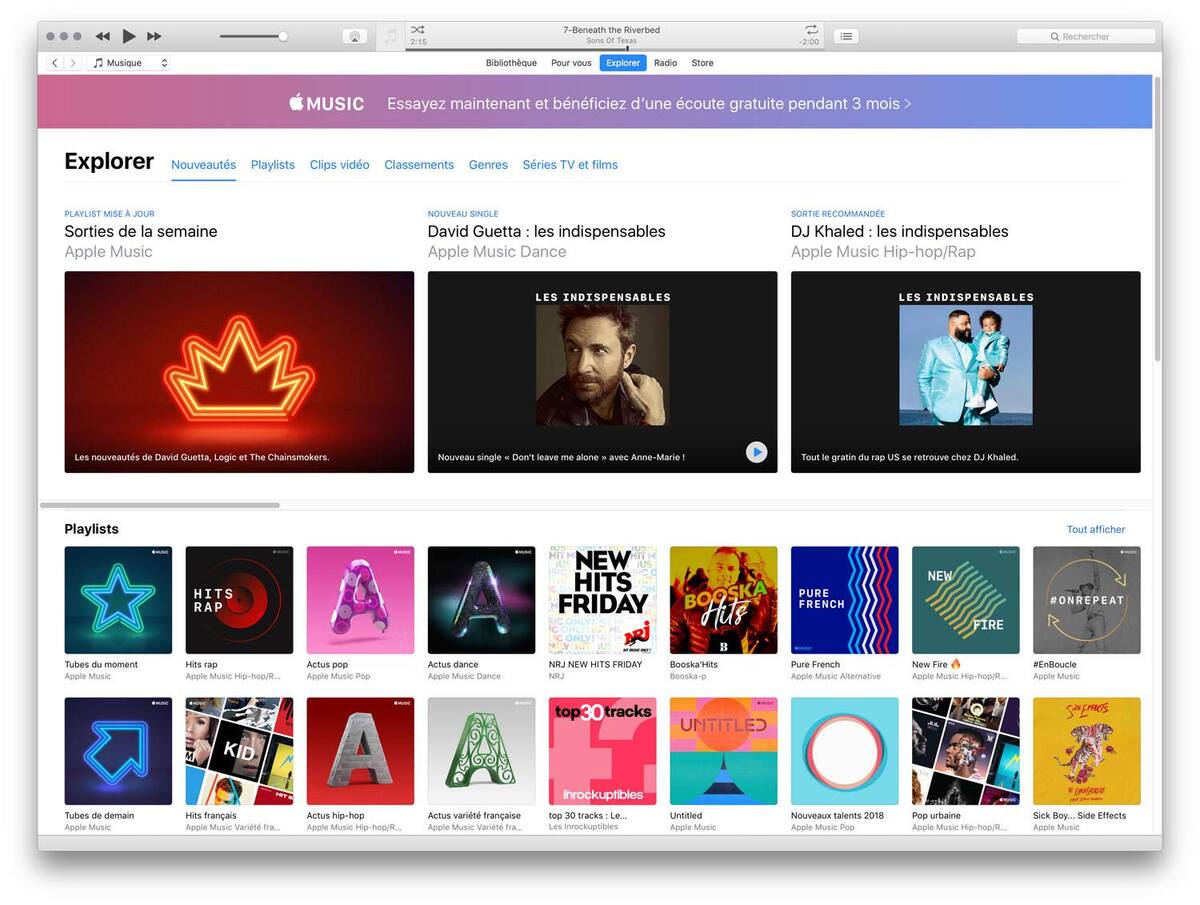Viewport: 1200px width, 905px height.
Task: Open Séries TV et films section
Action: (570, 165)
